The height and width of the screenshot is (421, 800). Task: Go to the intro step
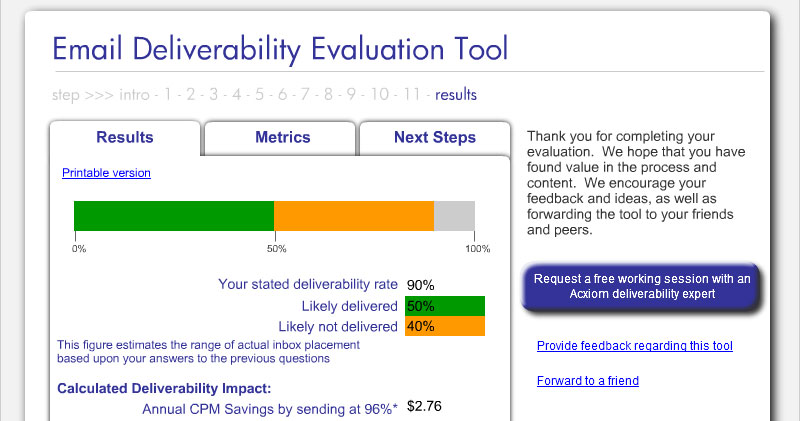coord(134,95)
